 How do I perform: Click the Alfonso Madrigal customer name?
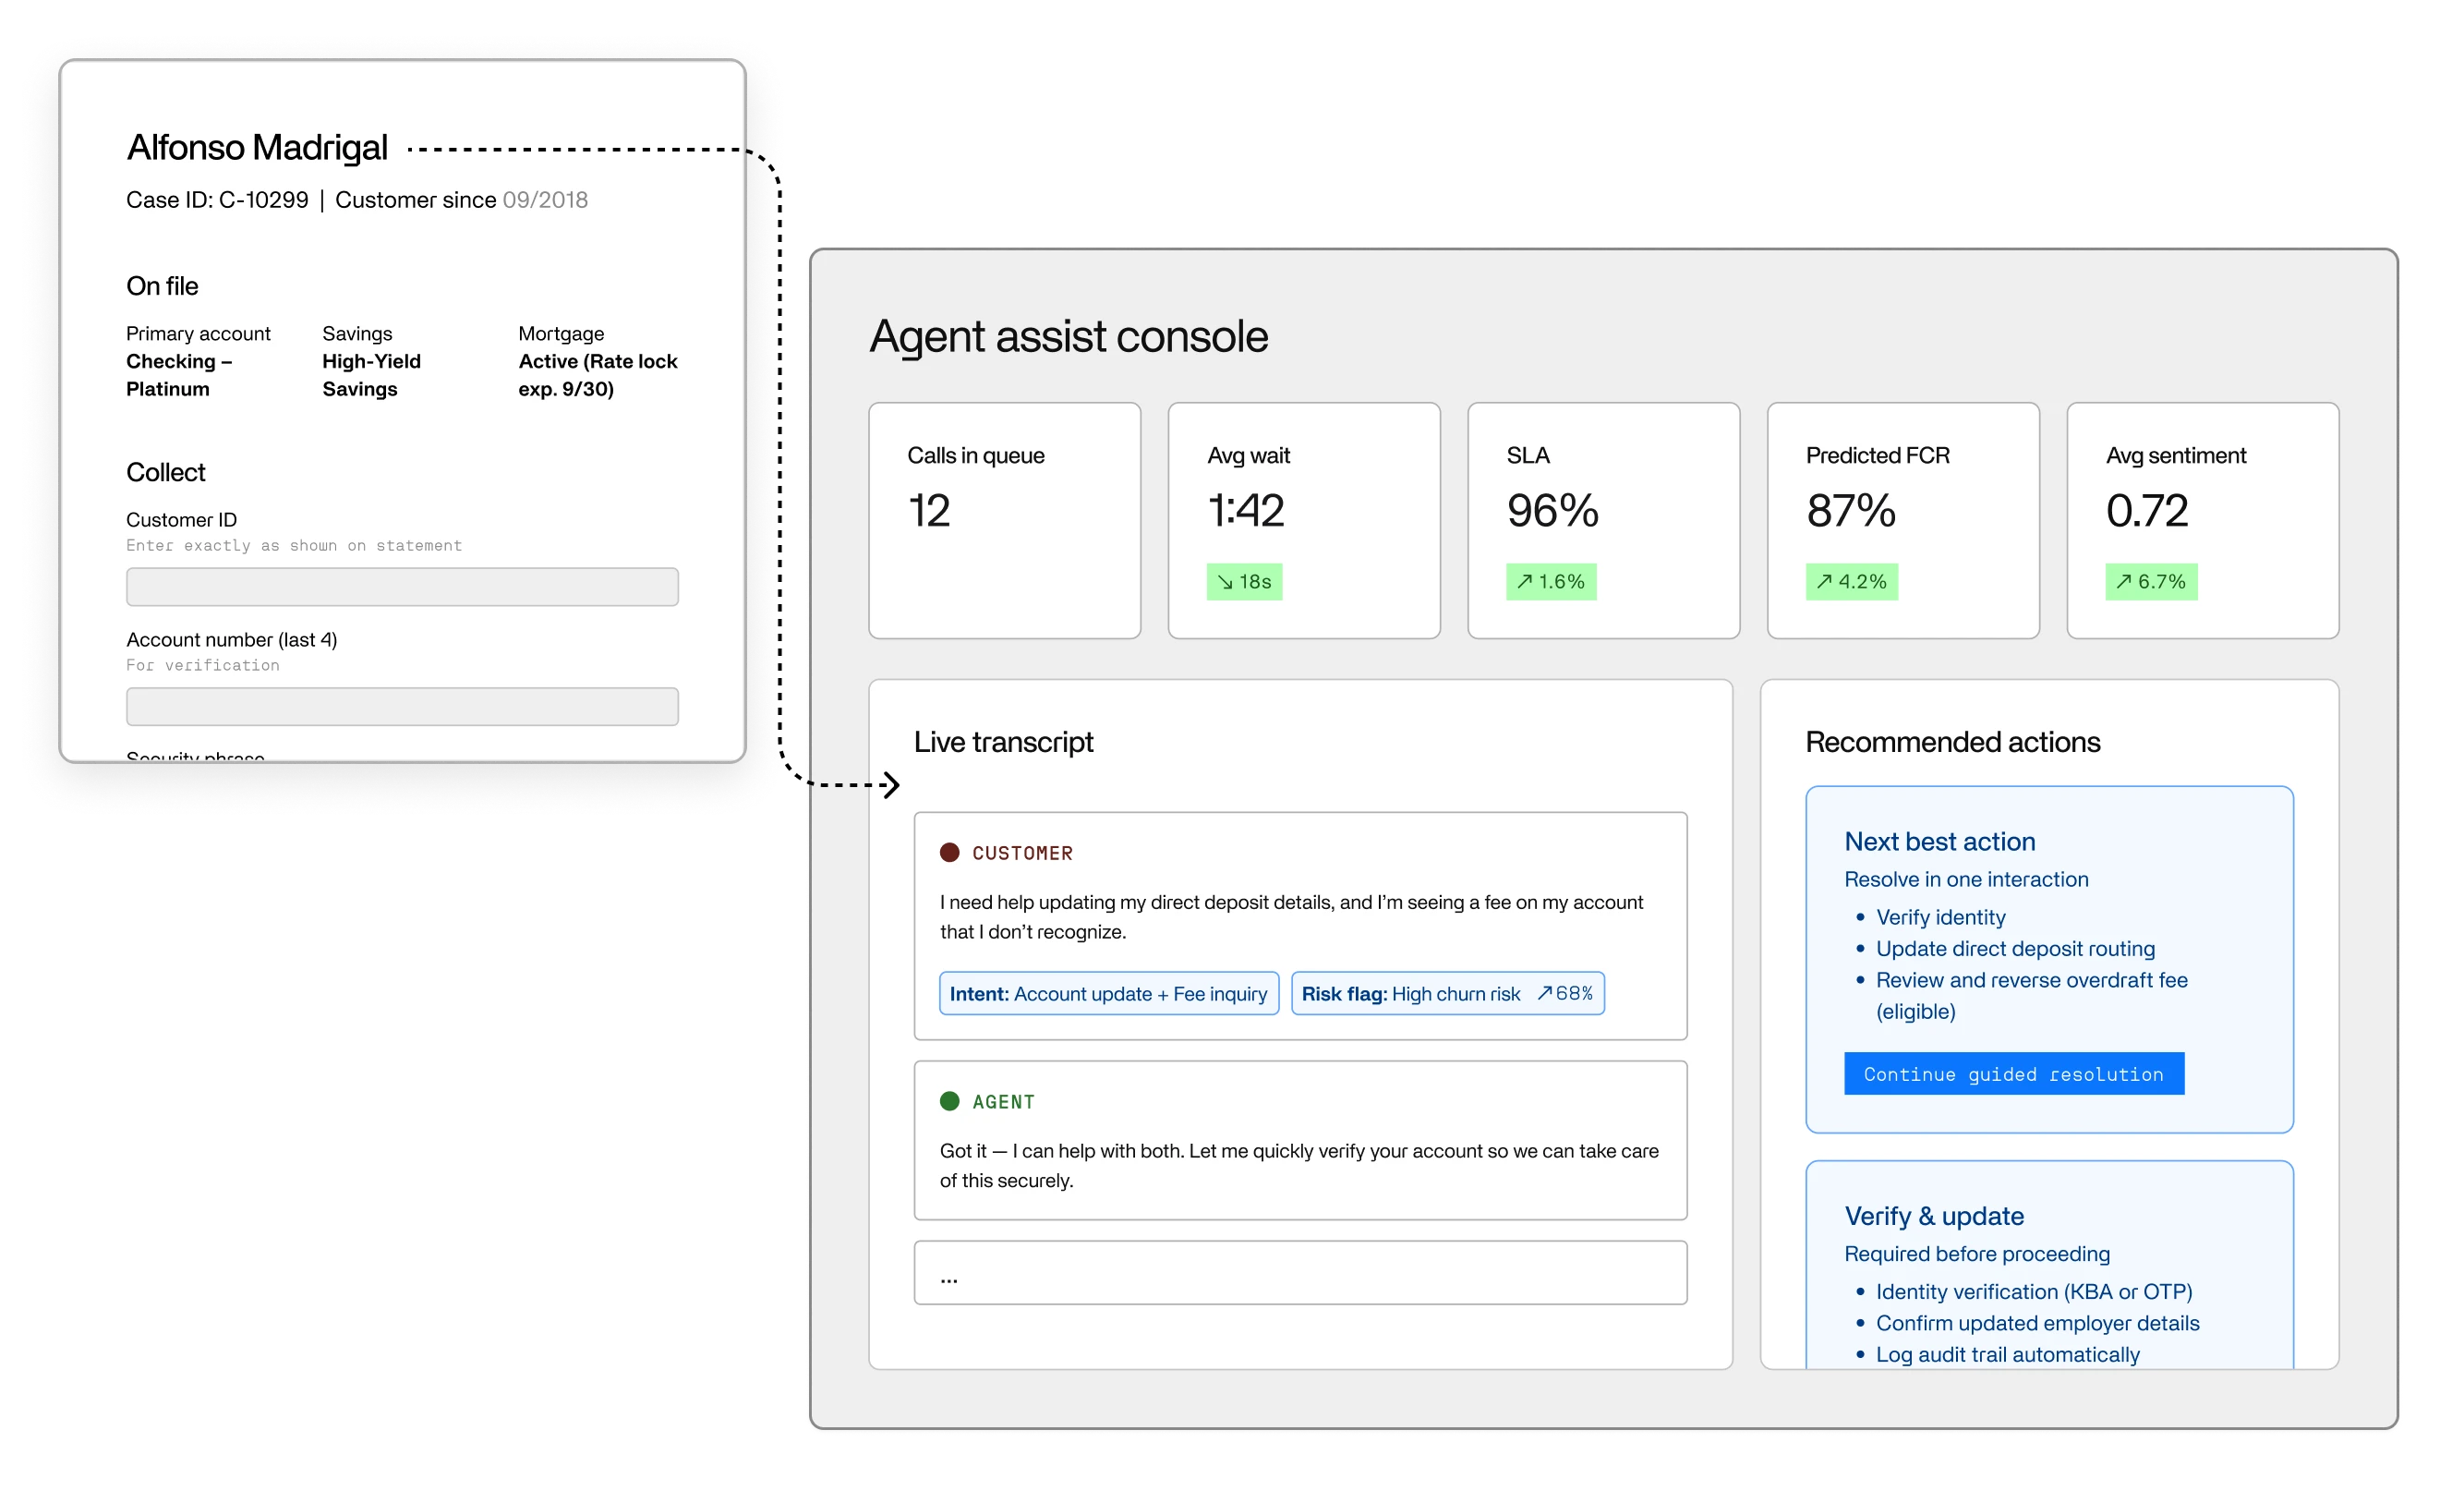pyautogui.click(x=257, y=147)
